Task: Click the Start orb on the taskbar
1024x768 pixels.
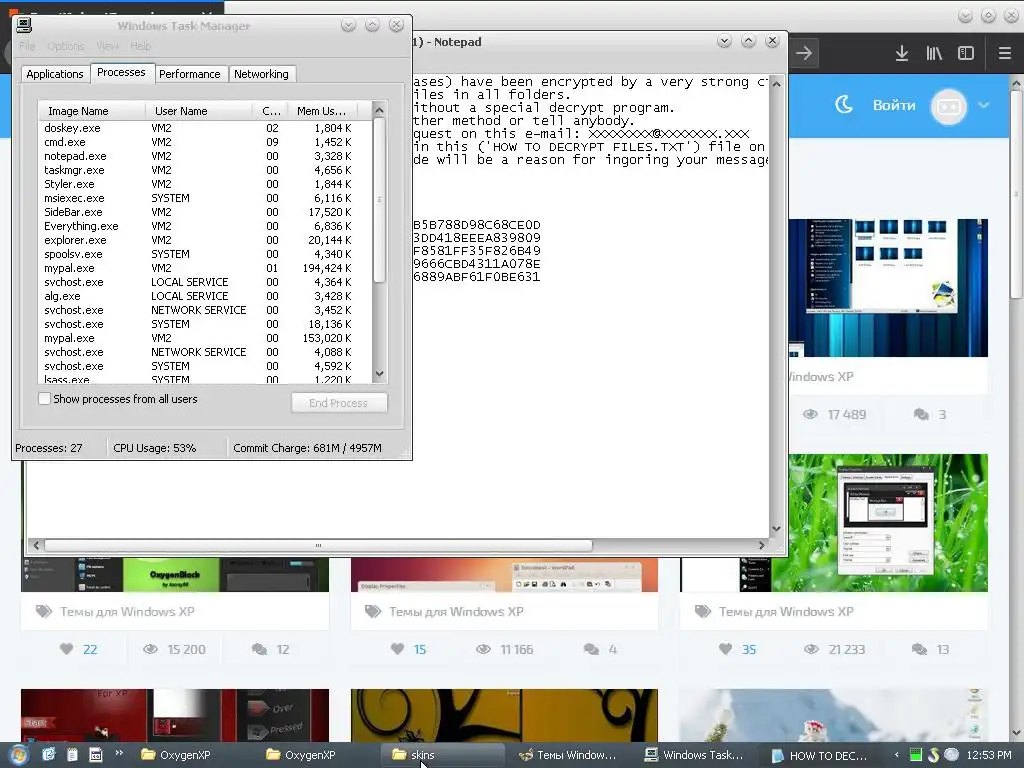Action: pos(18,756)
